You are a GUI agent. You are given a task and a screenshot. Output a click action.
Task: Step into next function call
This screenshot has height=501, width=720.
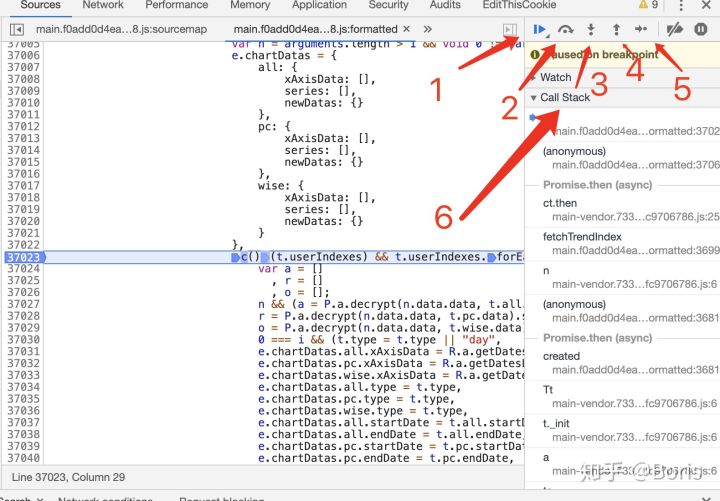tap(591, 29)
